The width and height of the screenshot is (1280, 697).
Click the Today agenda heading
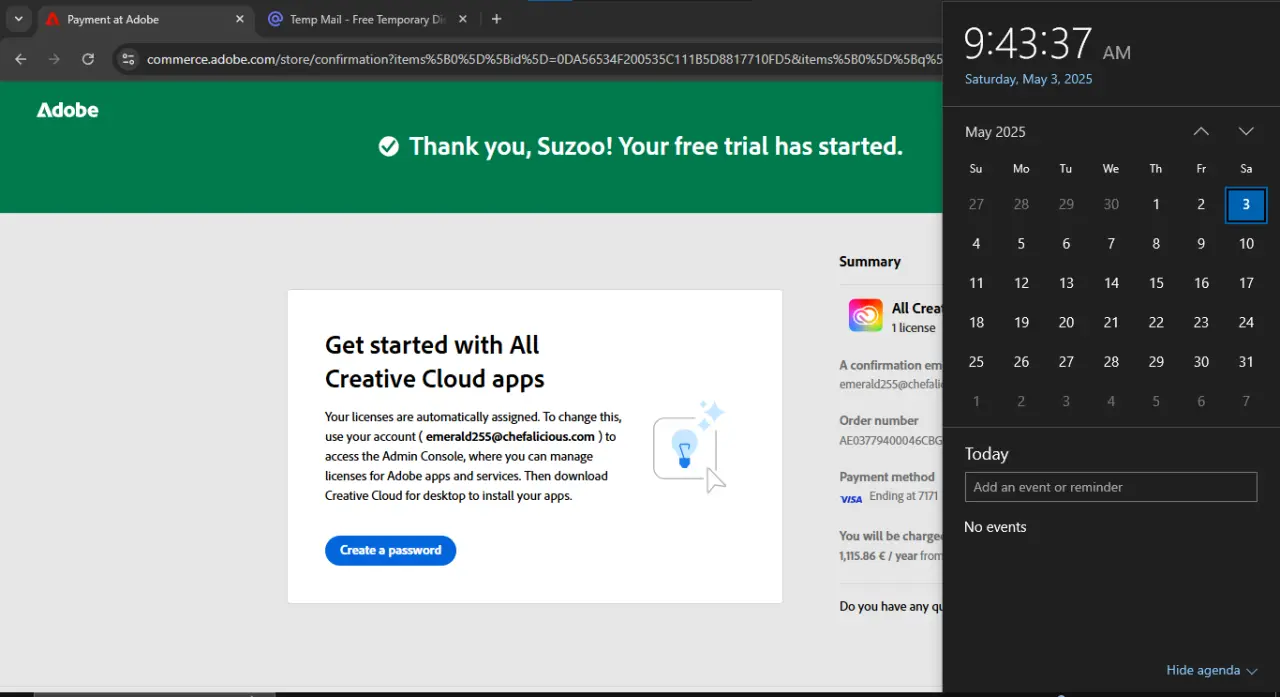987,454
